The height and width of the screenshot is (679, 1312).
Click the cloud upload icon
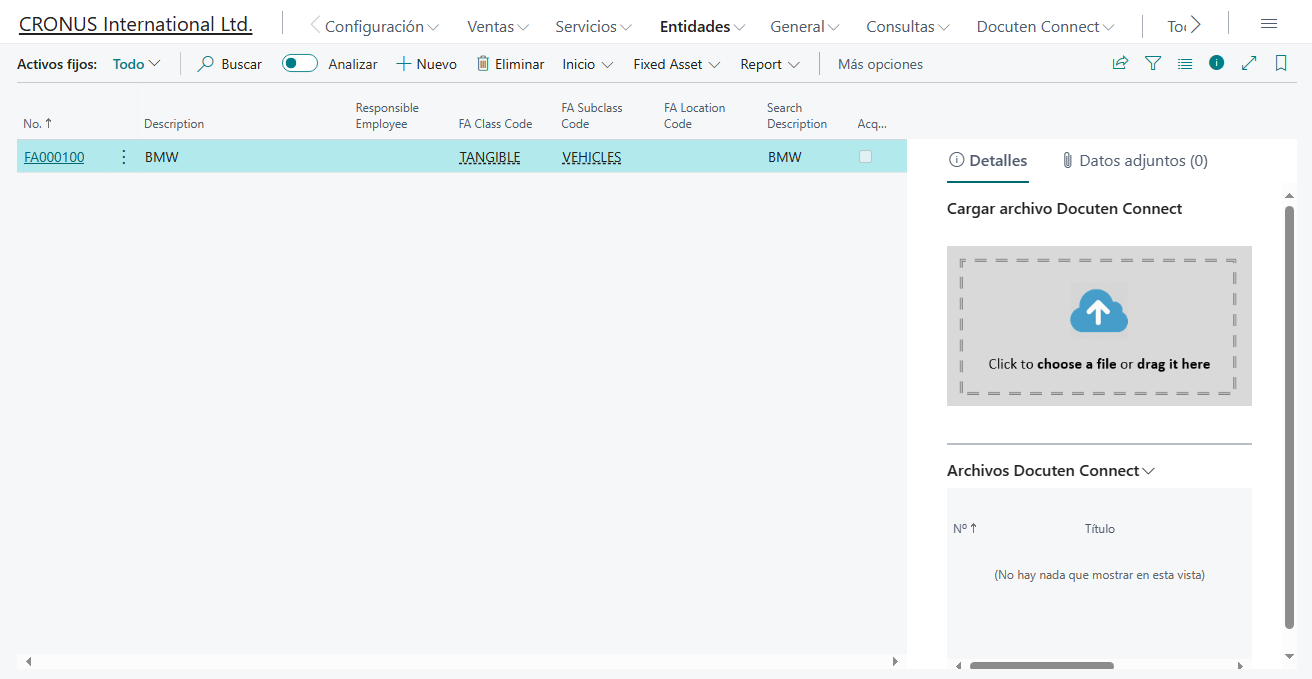coord(1098,313)
